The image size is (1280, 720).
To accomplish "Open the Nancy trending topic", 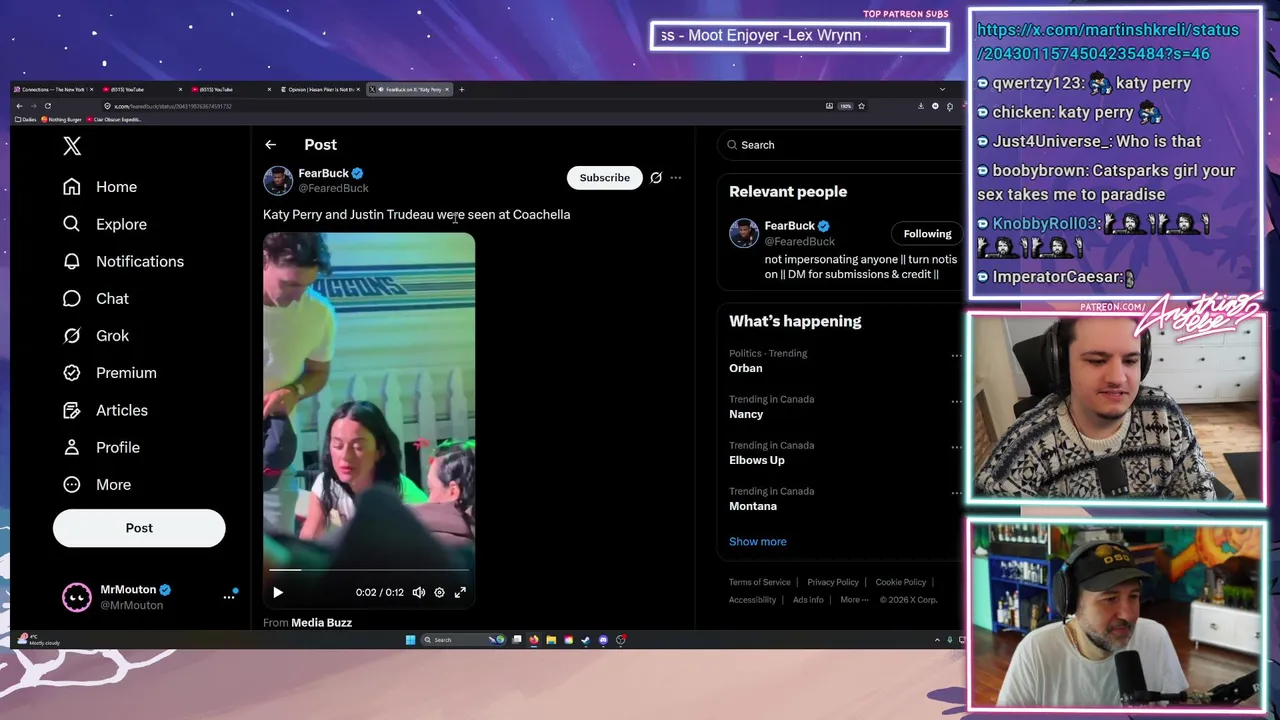I will pos(746,414).
